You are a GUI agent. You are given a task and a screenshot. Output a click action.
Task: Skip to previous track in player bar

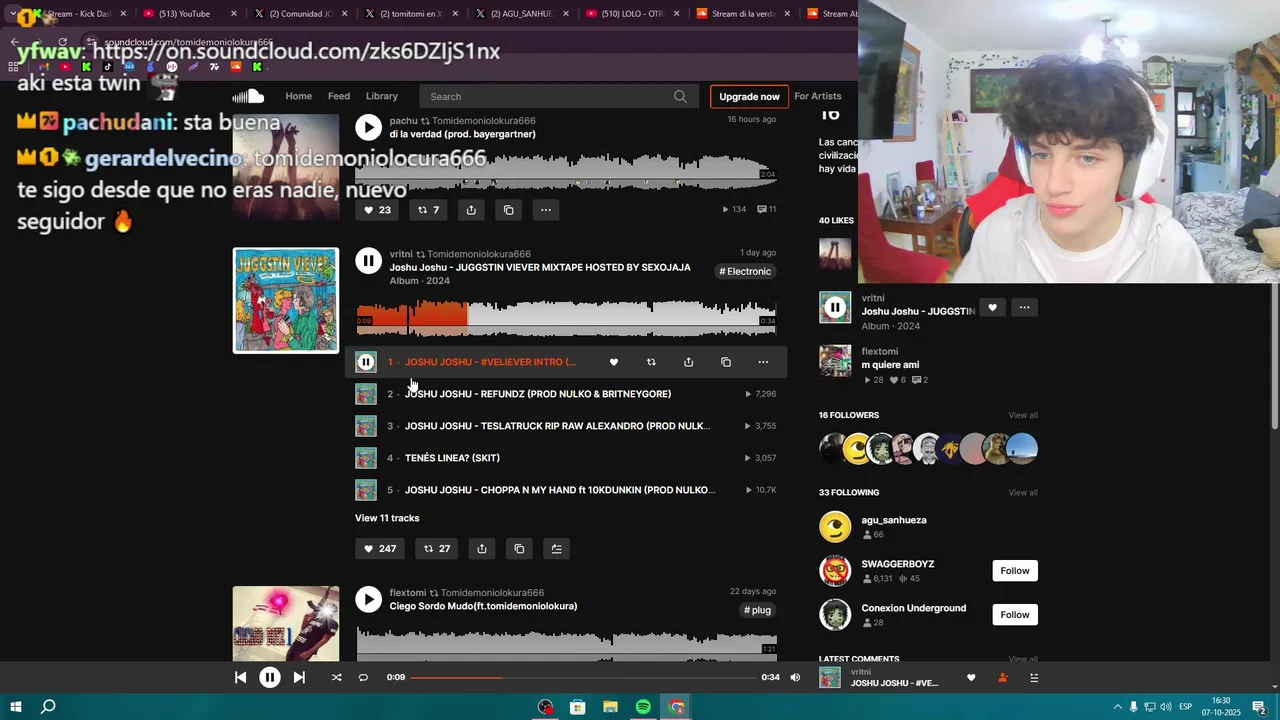tap(240, 677)
